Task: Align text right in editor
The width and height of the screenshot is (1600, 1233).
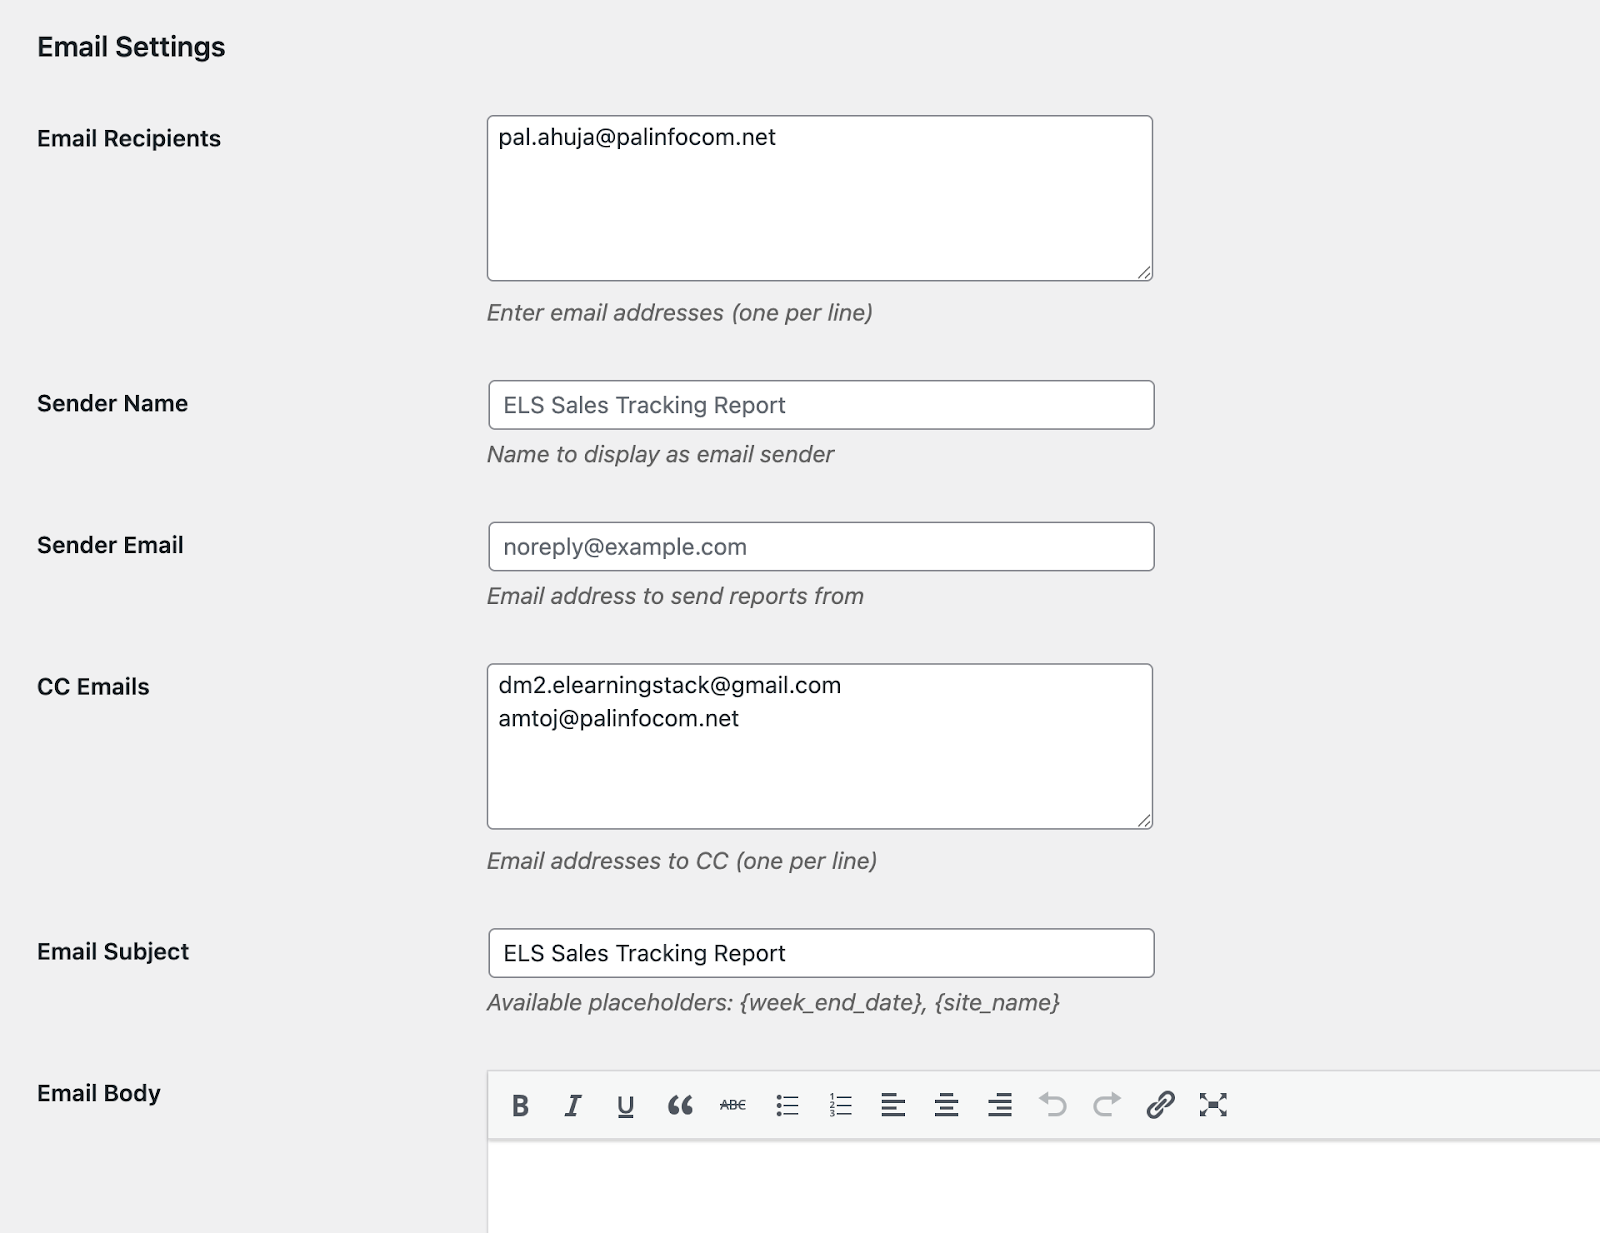Action: [1000, 1105]
